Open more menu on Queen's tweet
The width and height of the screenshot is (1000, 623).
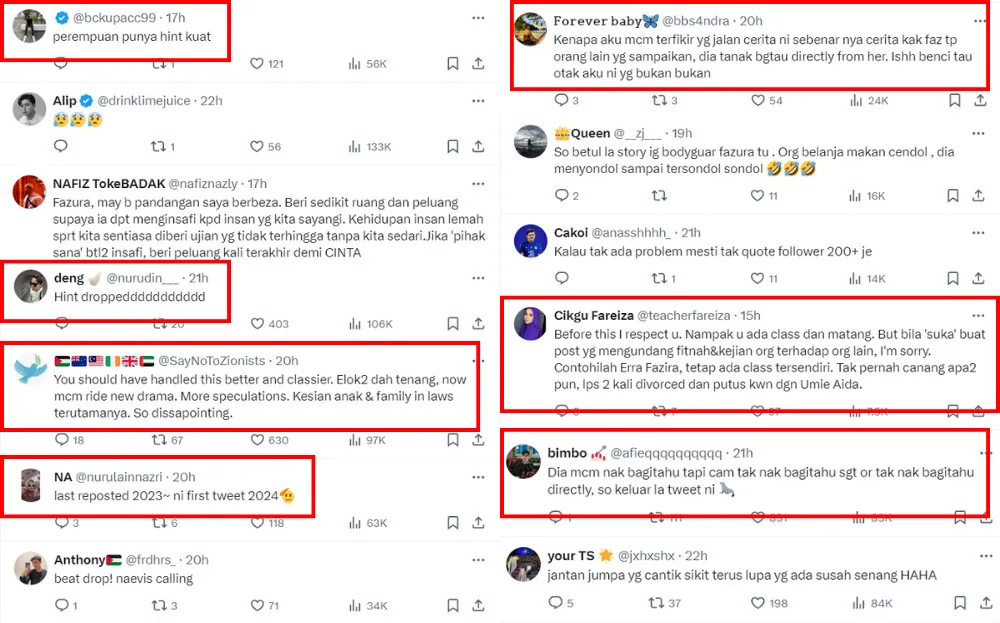977,133
